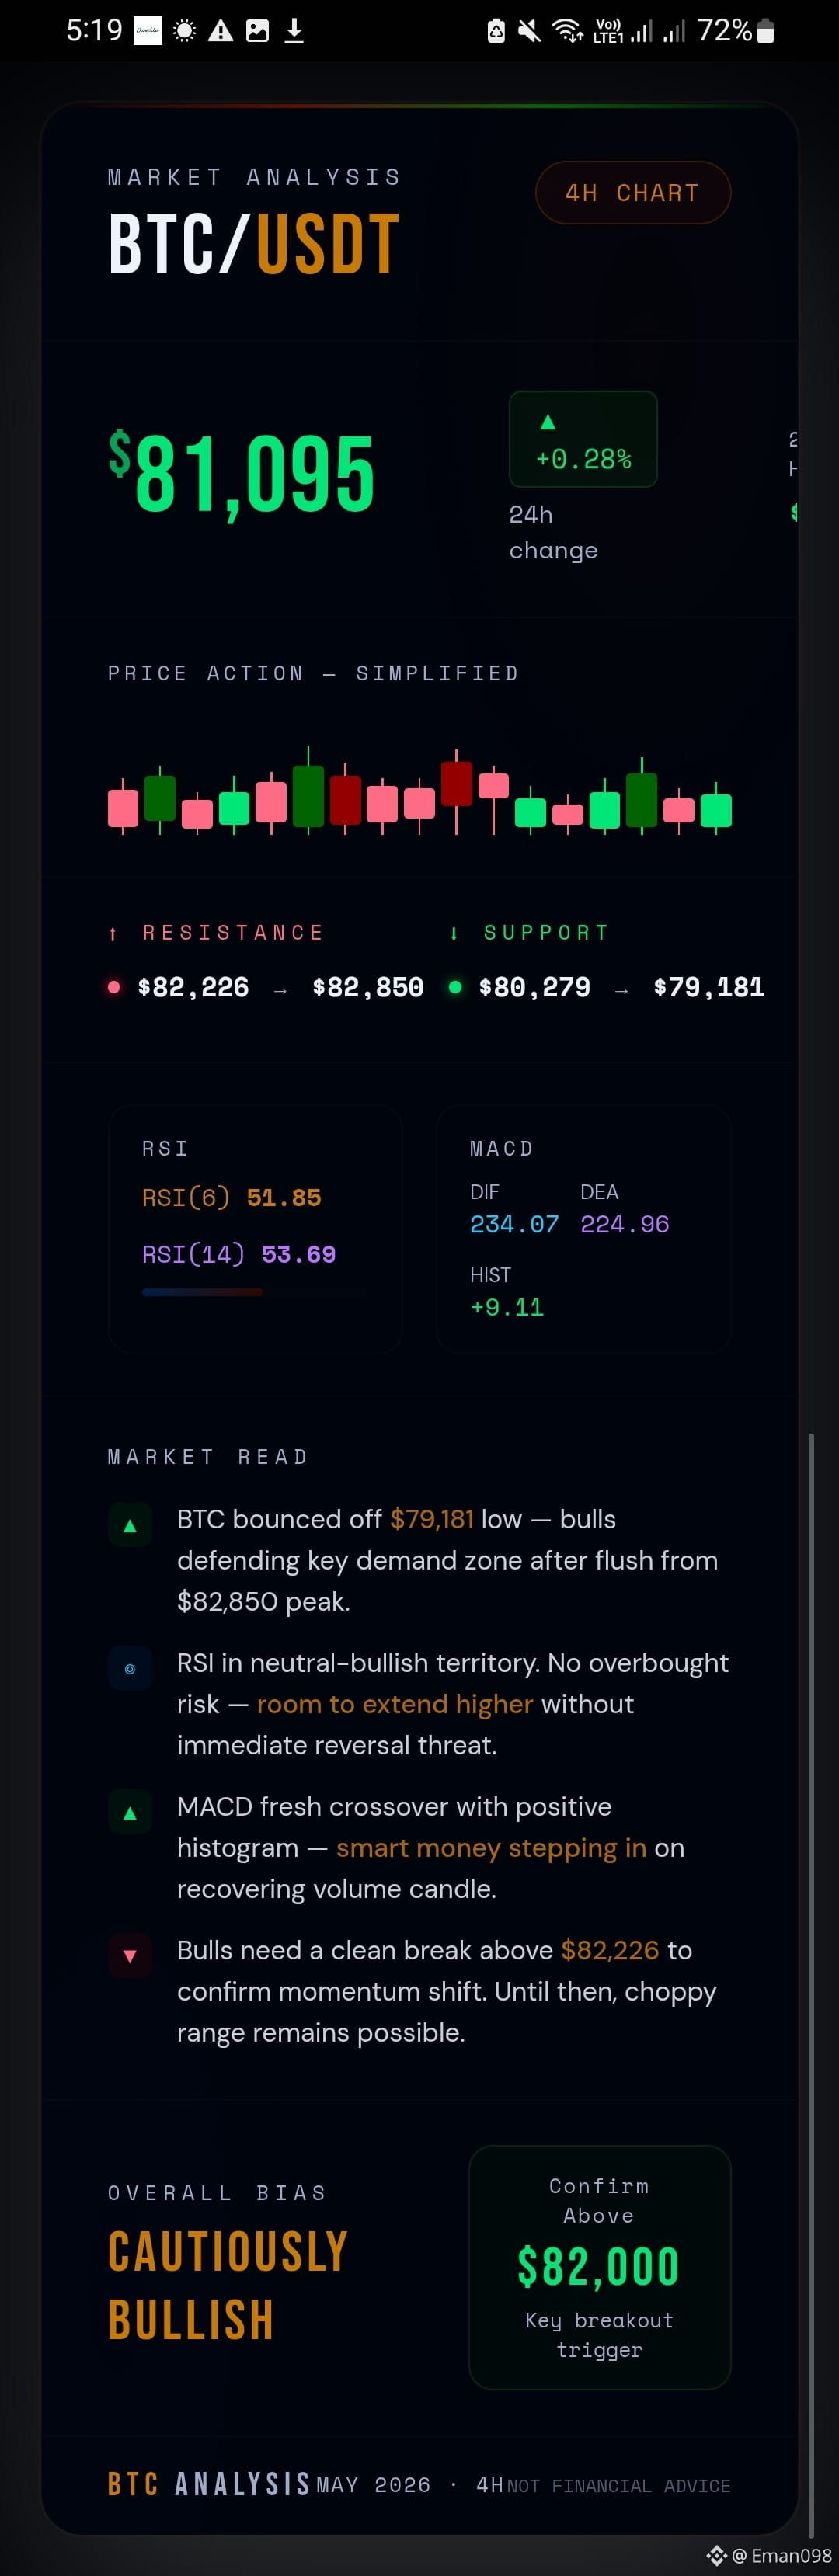This screenshot has width=839, height=2576.
Task: Click the +0.28% 24h change badge
Action: pos(583,439)
